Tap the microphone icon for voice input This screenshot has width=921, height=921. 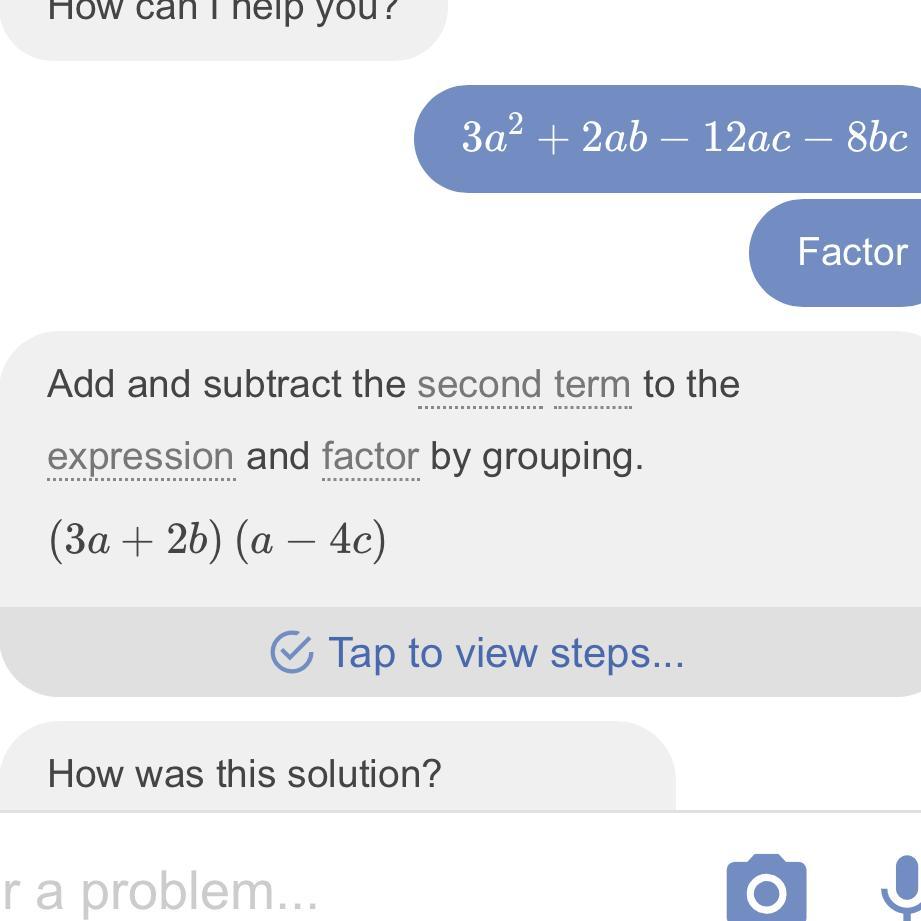pos(902,888)
